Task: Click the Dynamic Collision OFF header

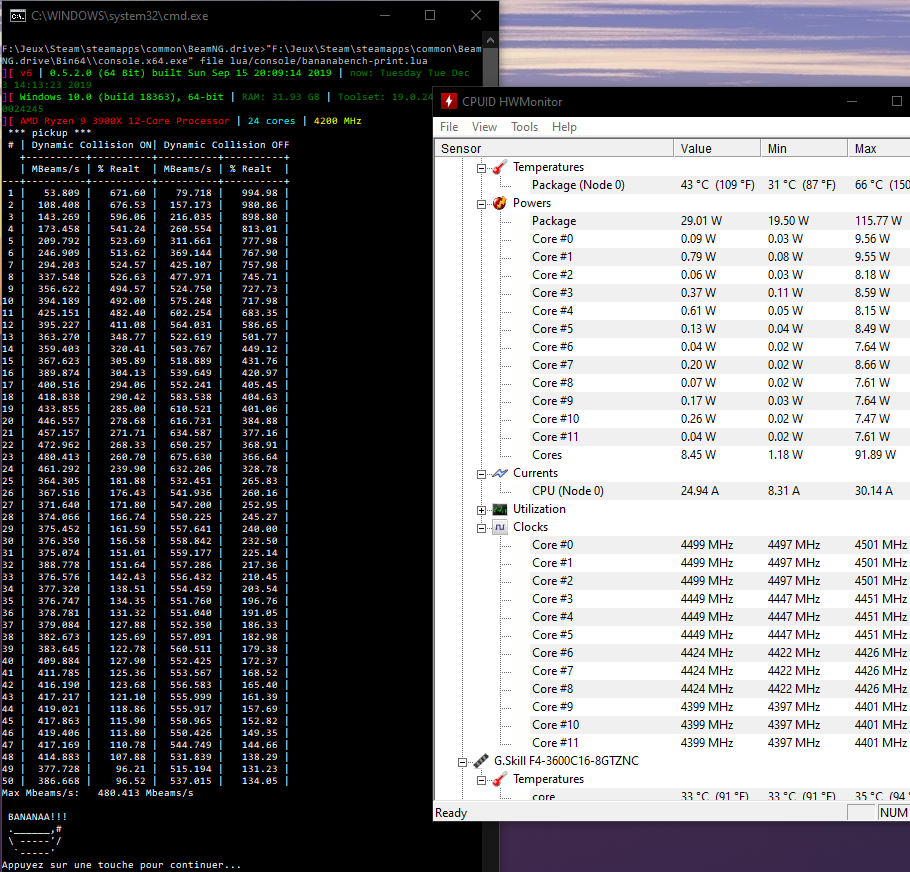Action: 226,144
